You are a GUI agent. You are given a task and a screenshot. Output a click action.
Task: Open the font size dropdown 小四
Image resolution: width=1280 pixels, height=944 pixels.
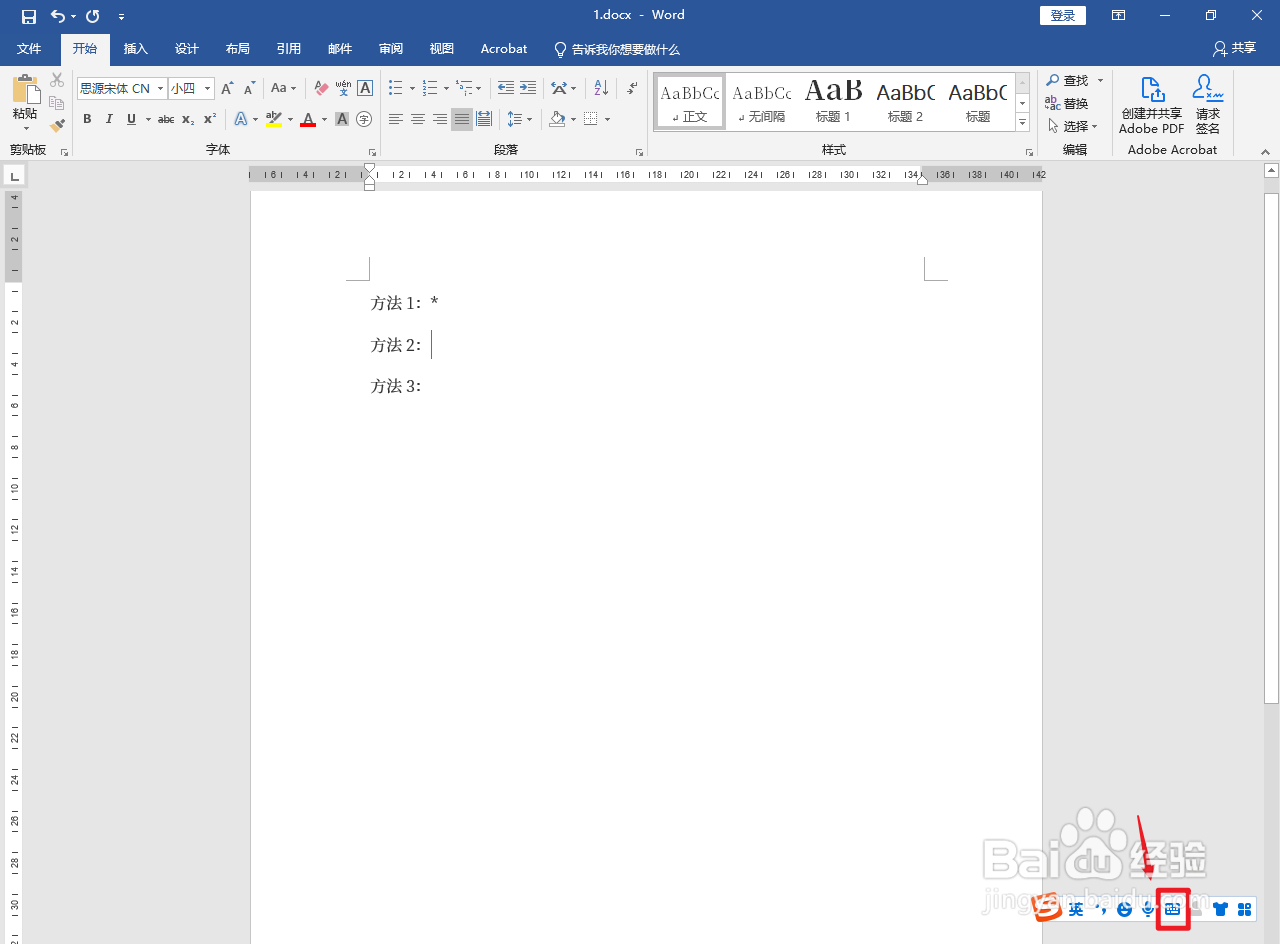coord(208,89)
